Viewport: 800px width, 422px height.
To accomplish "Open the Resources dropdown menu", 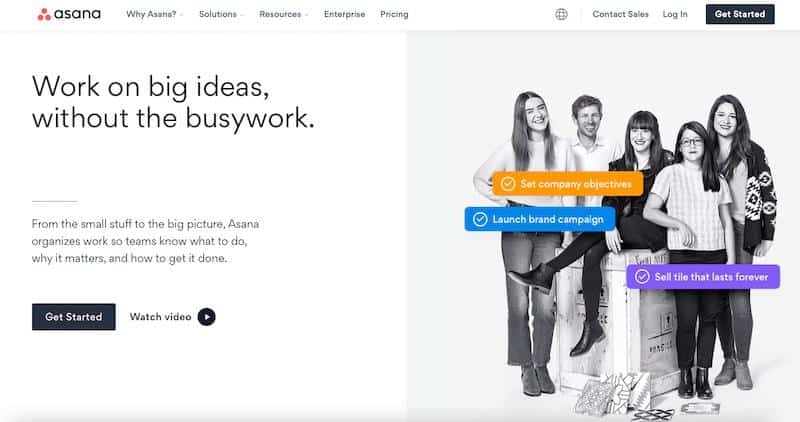I will coord(284,14).
